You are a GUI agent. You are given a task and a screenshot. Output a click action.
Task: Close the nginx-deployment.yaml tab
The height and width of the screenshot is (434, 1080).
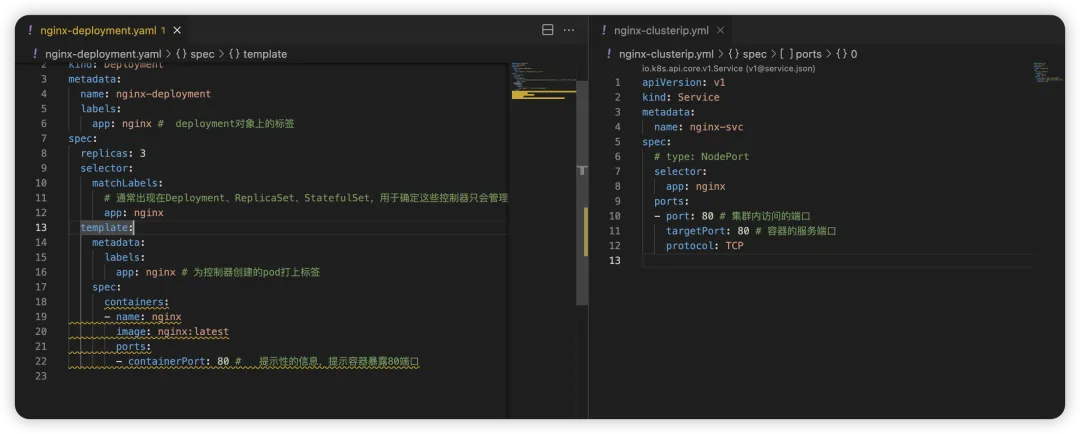tap(177, 30)
